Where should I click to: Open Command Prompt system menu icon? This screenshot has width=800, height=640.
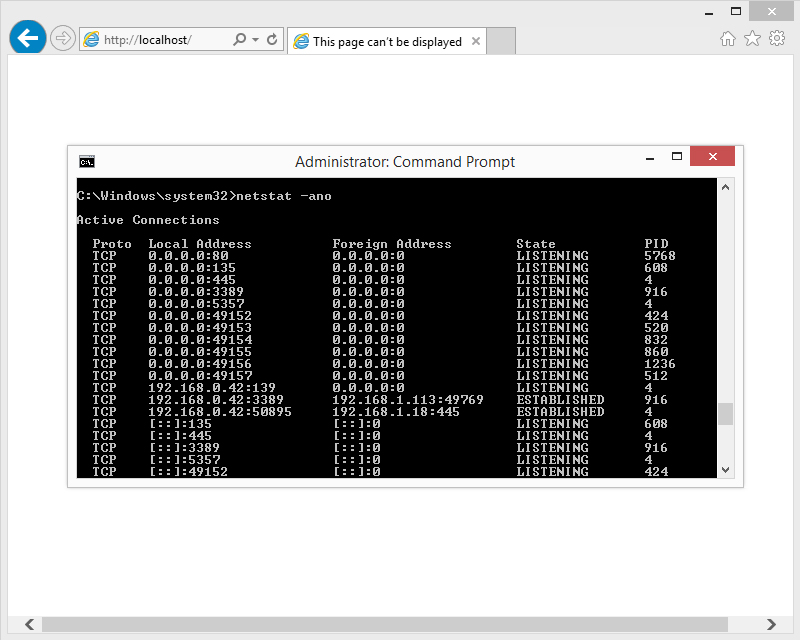[x=87, y=162]
